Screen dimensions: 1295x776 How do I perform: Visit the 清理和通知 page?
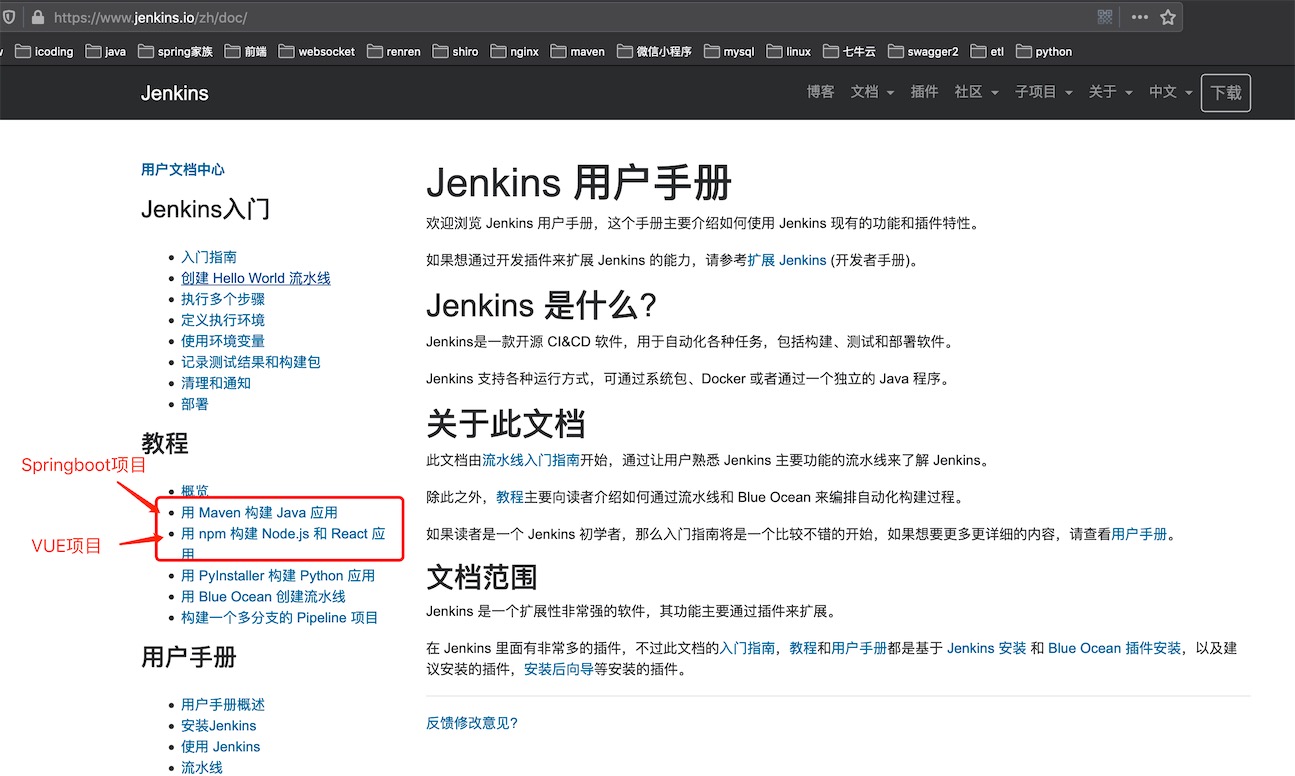pyautogui.click(x=216, y=383)
